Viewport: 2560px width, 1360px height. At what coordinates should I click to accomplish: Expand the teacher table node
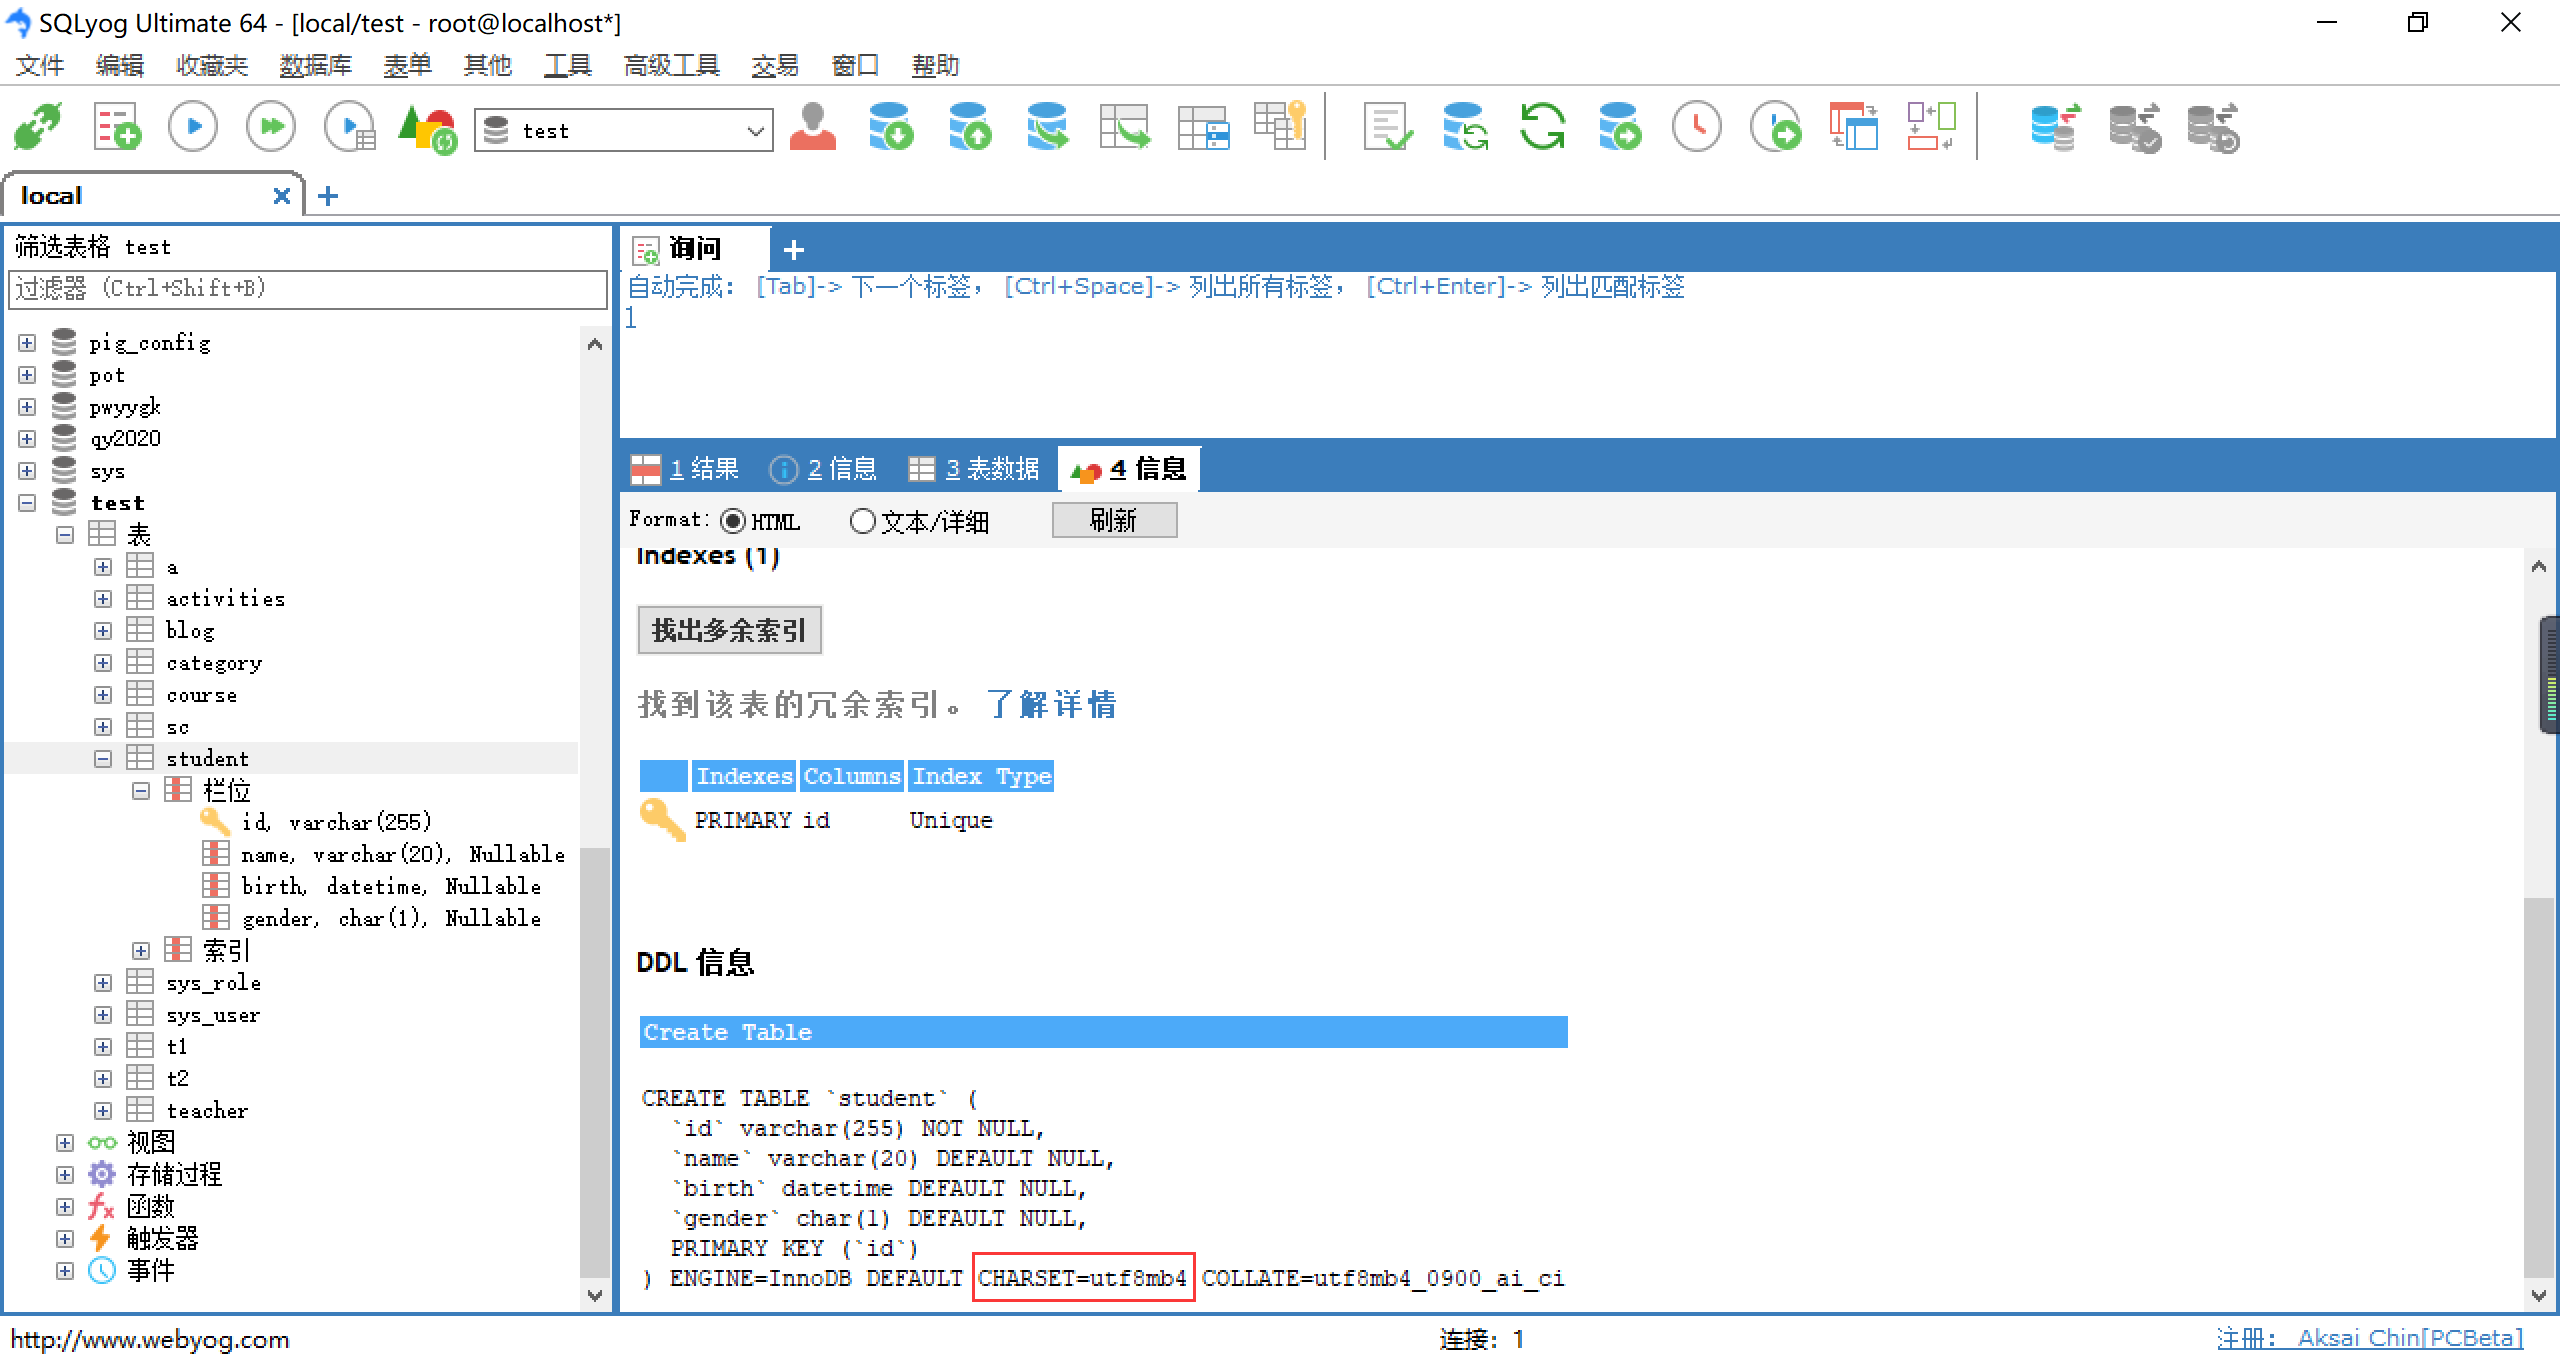click(x=103, y=1111)
